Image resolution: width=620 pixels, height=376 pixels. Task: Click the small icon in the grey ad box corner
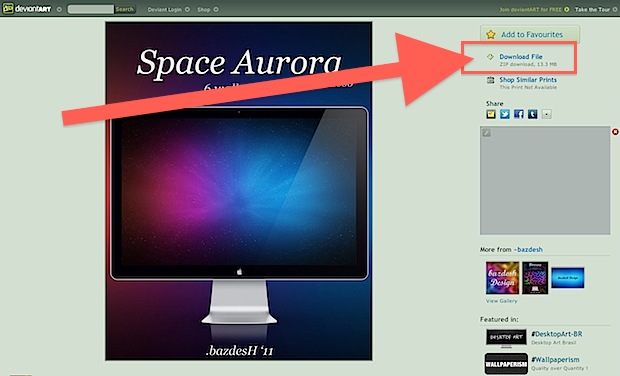(x=486, y=133)
